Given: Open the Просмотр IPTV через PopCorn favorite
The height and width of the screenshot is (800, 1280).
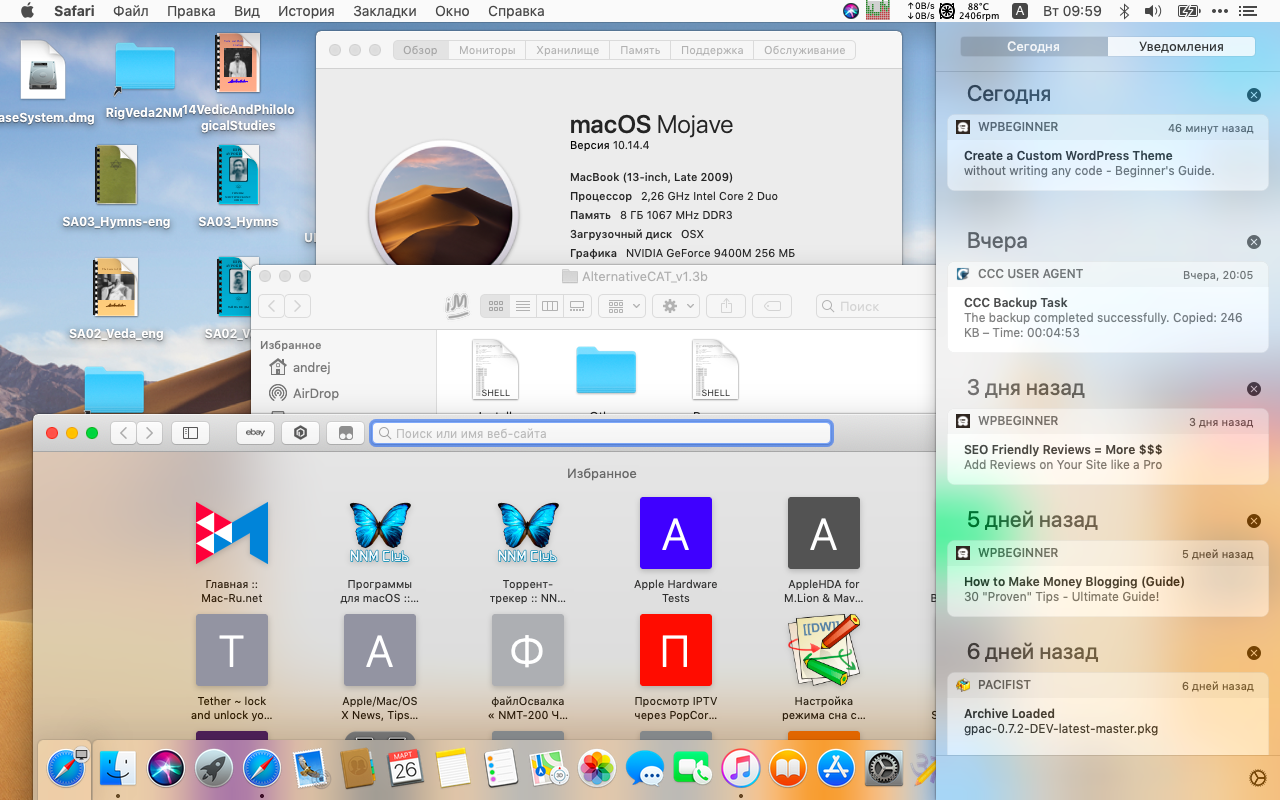Looking at the screenshot, I should 676,668.
